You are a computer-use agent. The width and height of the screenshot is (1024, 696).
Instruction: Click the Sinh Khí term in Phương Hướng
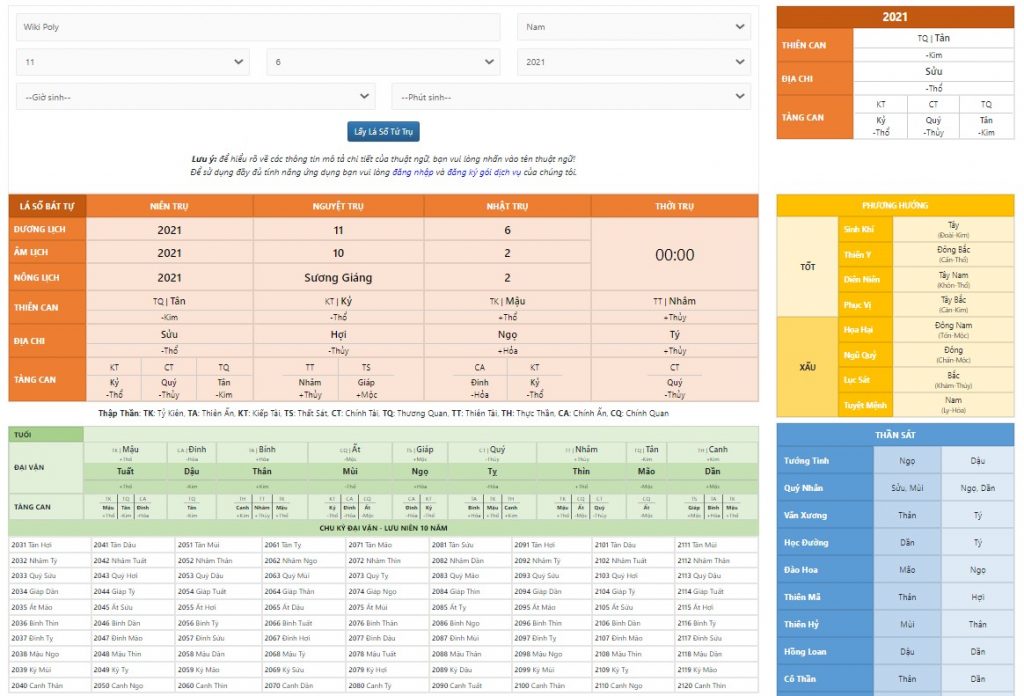tap(857, 230)
